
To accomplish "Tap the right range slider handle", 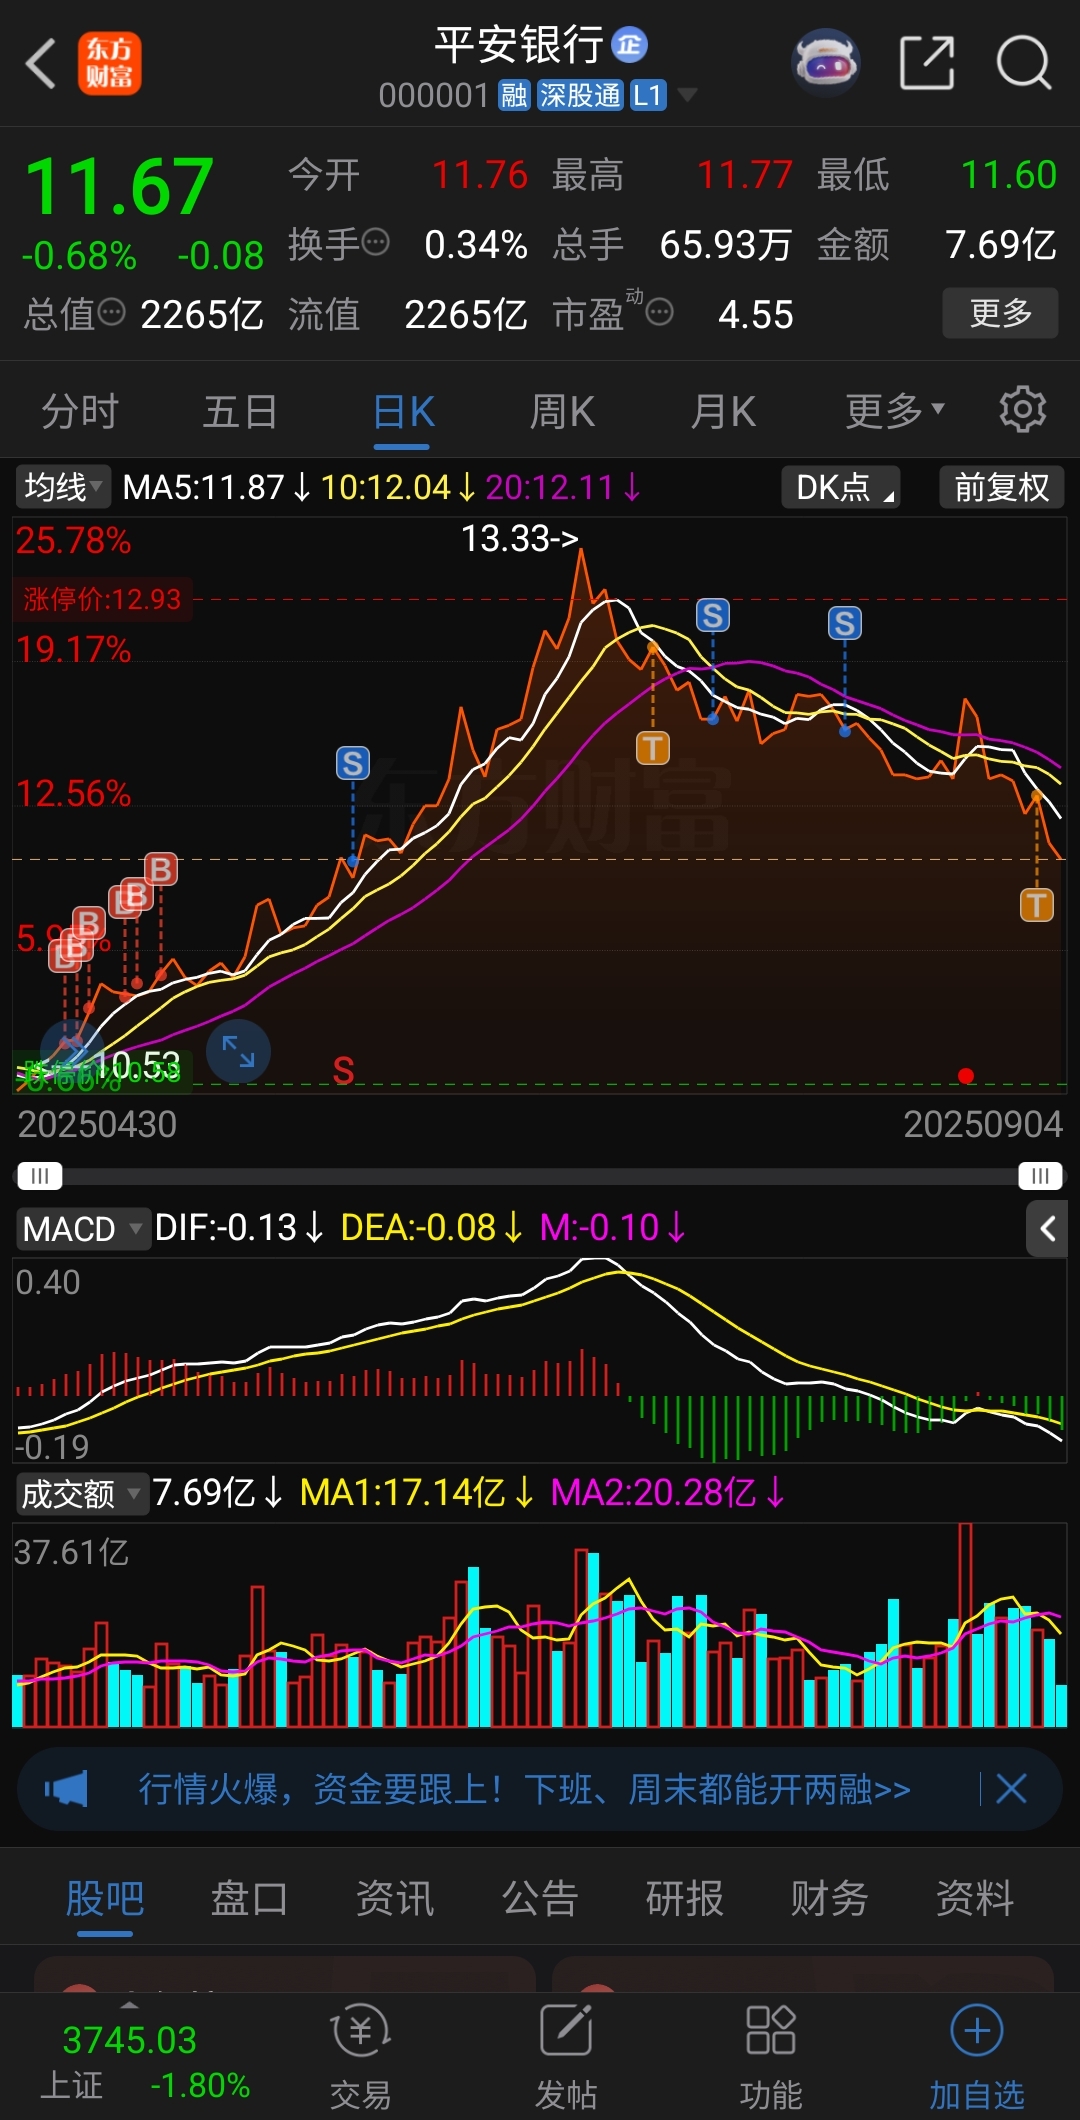I will tap(1040, 1175).
